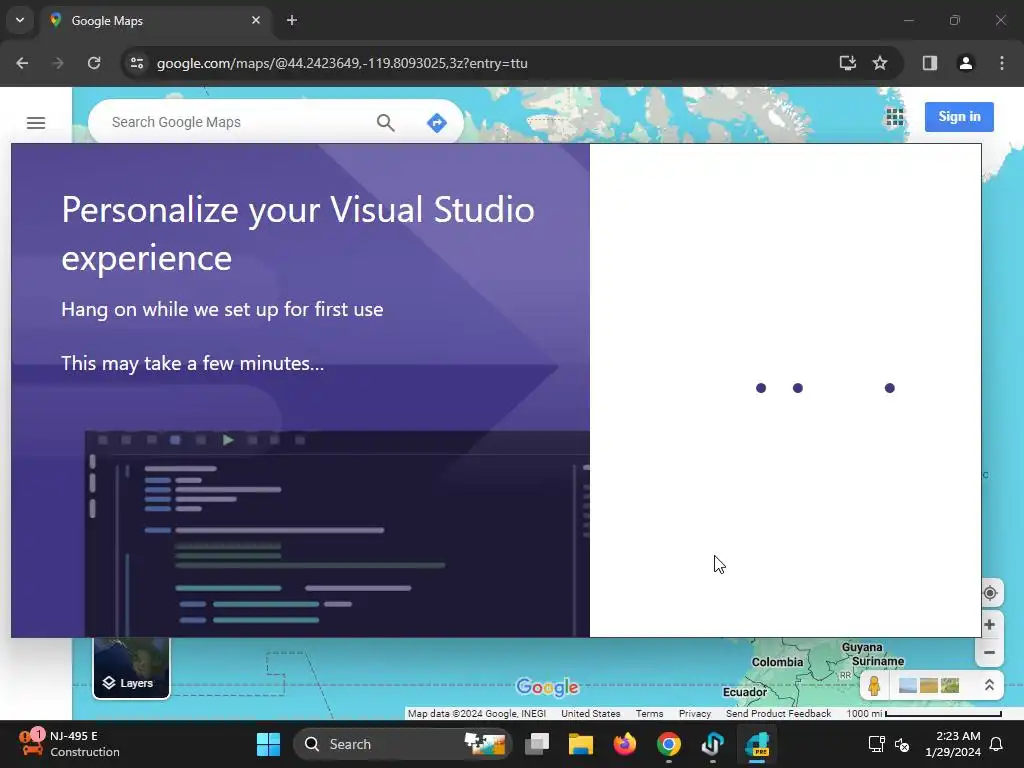View site information icon in address bar
The height and width of the screenshot is (768, 1024).
coord(136,63)
